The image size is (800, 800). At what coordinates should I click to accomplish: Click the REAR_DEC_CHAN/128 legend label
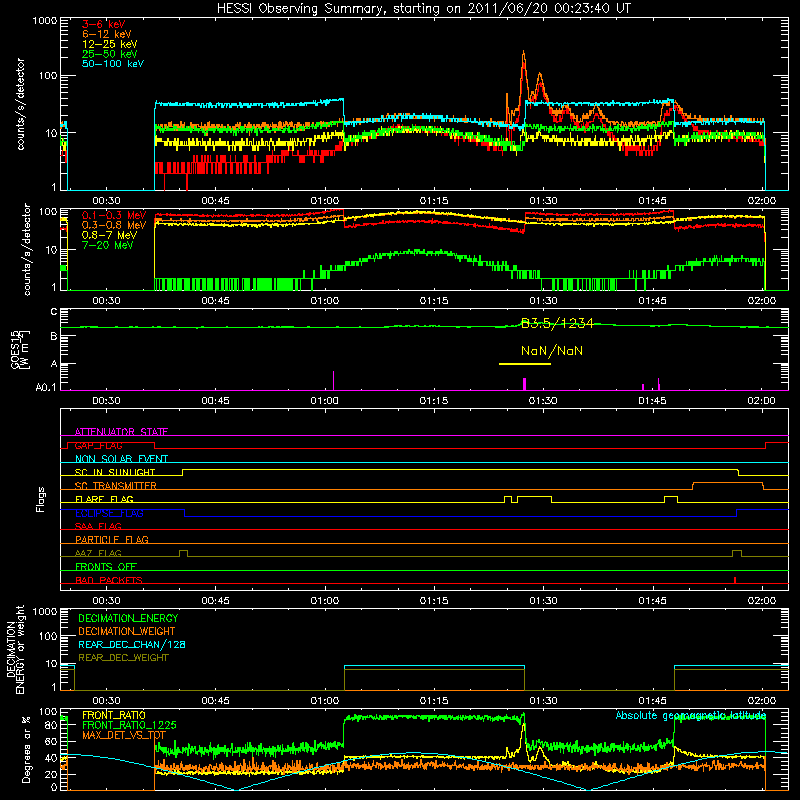click(132, 644)
